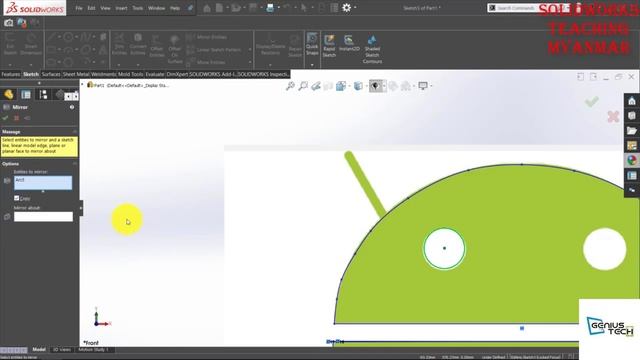The image size is (640, 360).
Task: Open the Options gear icon
Action: click(x=346, y=8)
